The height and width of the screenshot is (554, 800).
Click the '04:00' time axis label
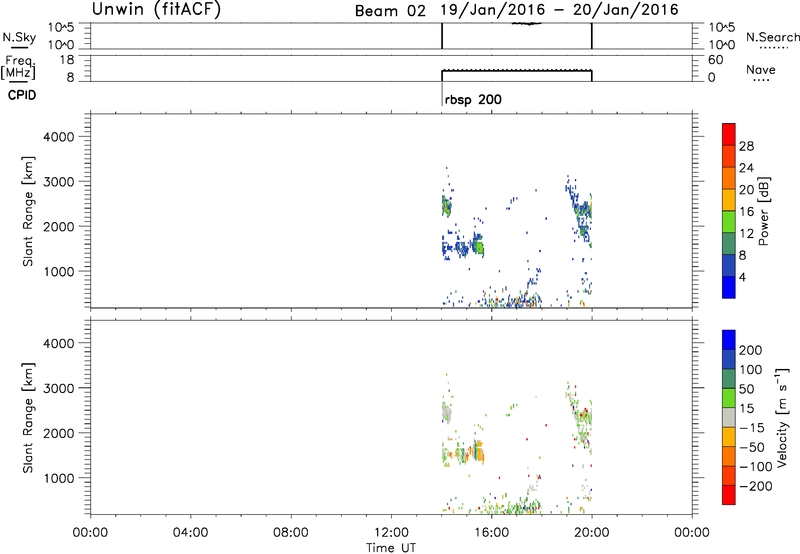(191, 533)
